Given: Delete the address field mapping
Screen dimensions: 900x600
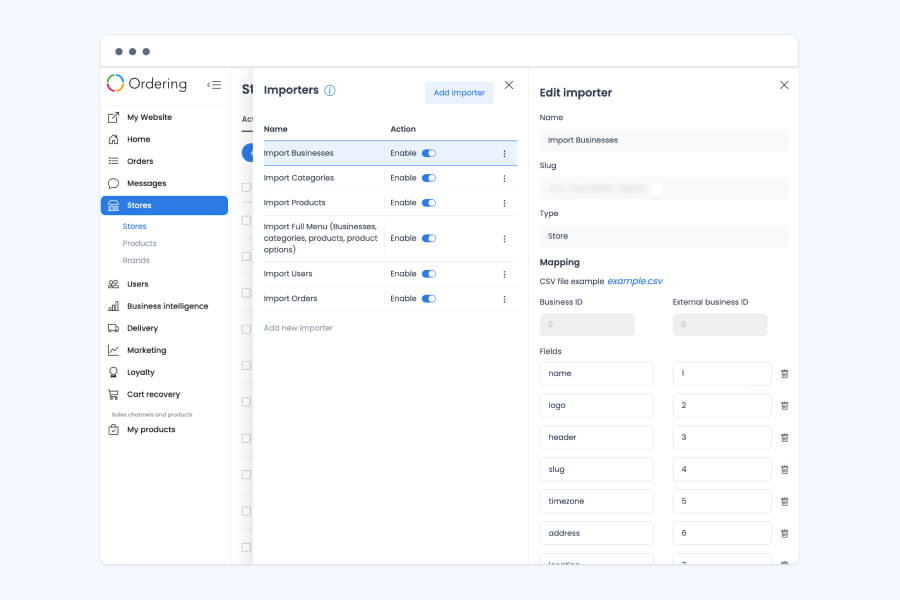Looking at the screenshot, I should 785,534.
